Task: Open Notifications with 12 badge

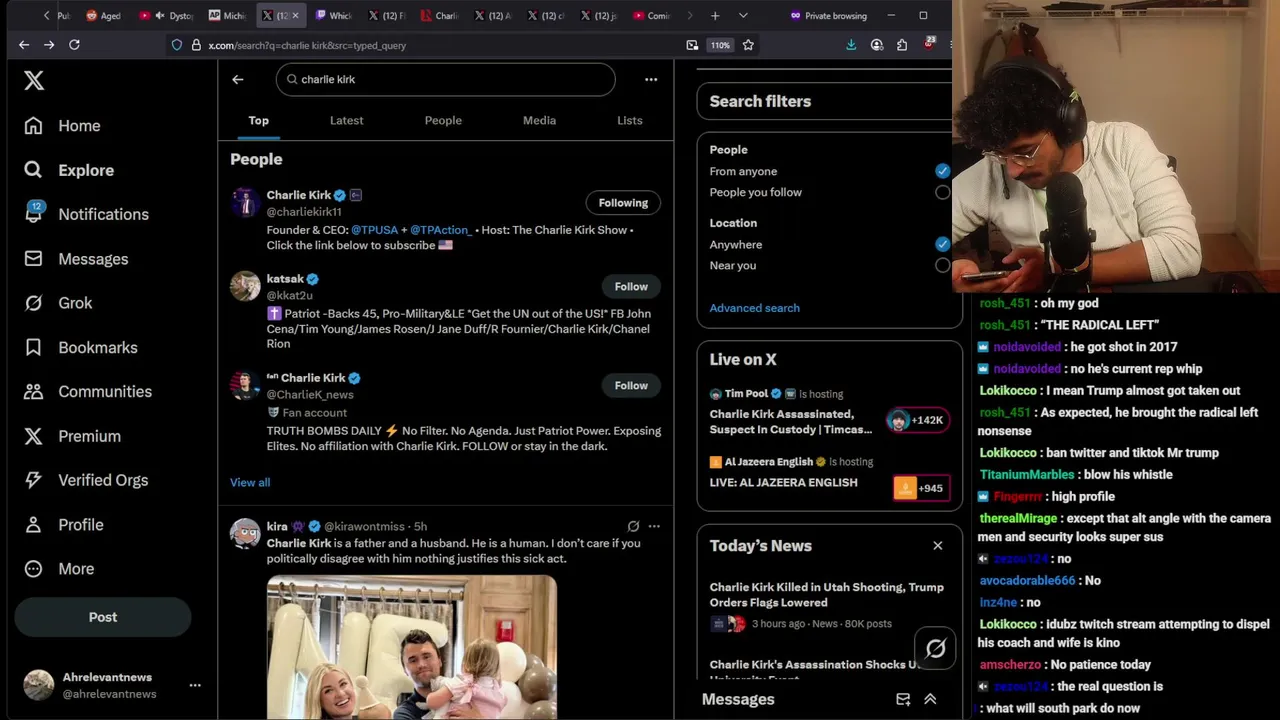Action: 86,214
